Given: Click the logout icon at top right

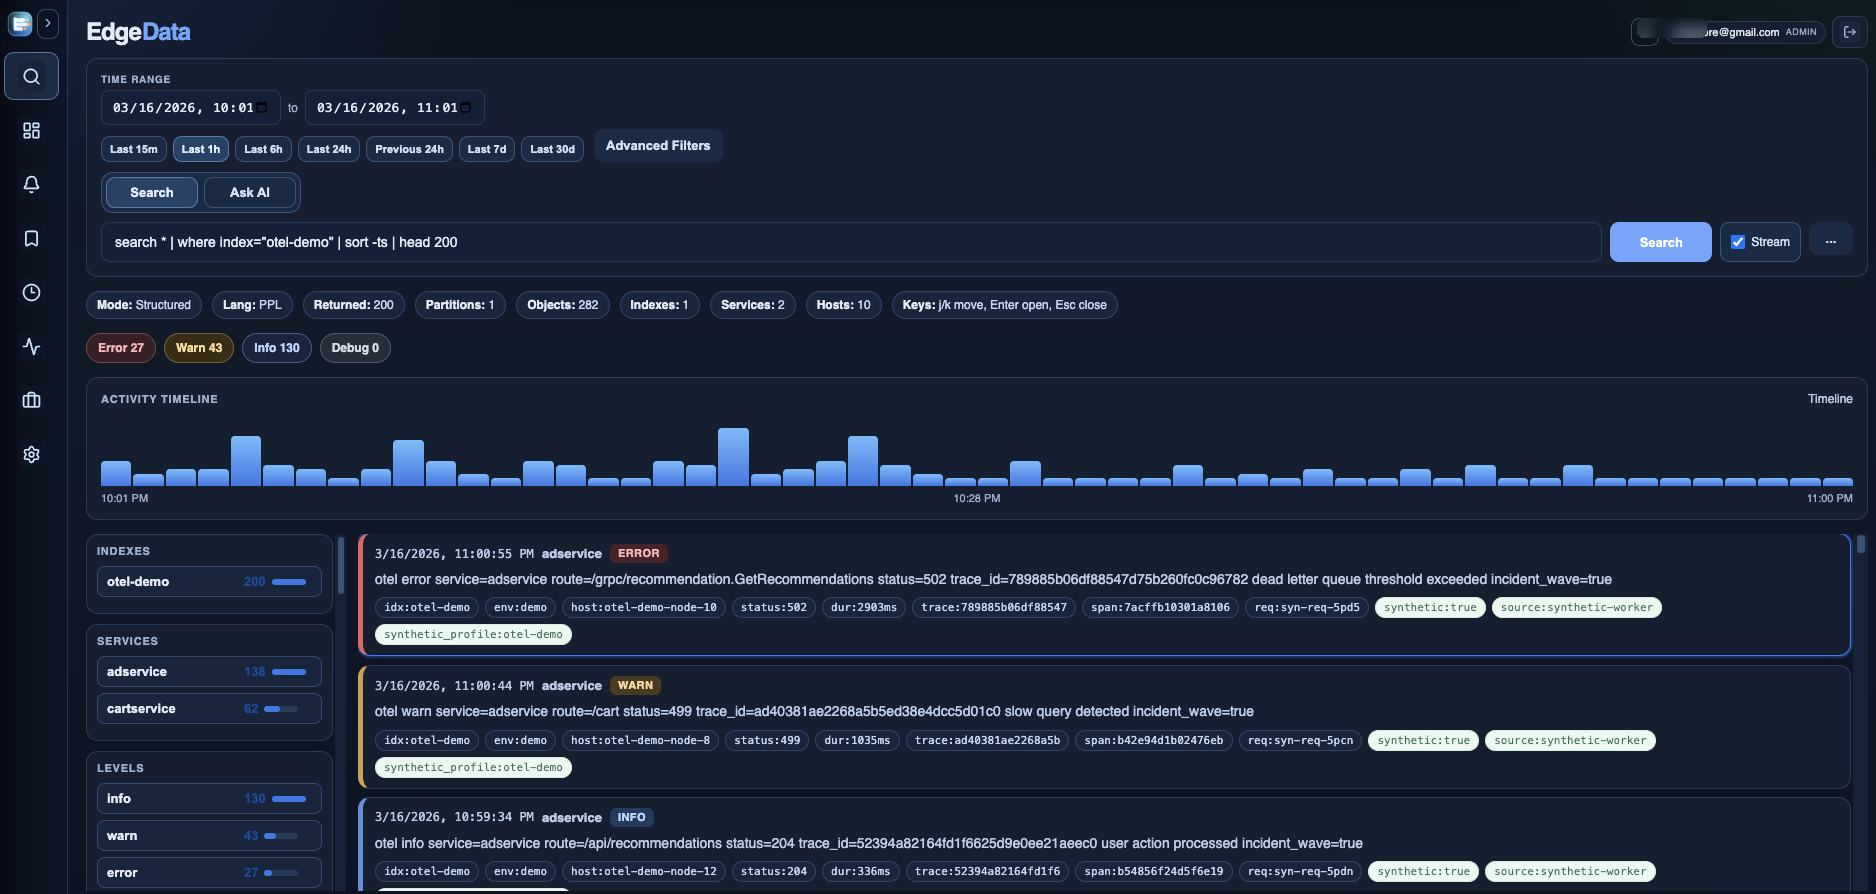Looking at the screenshot, I should point(1849,32).
